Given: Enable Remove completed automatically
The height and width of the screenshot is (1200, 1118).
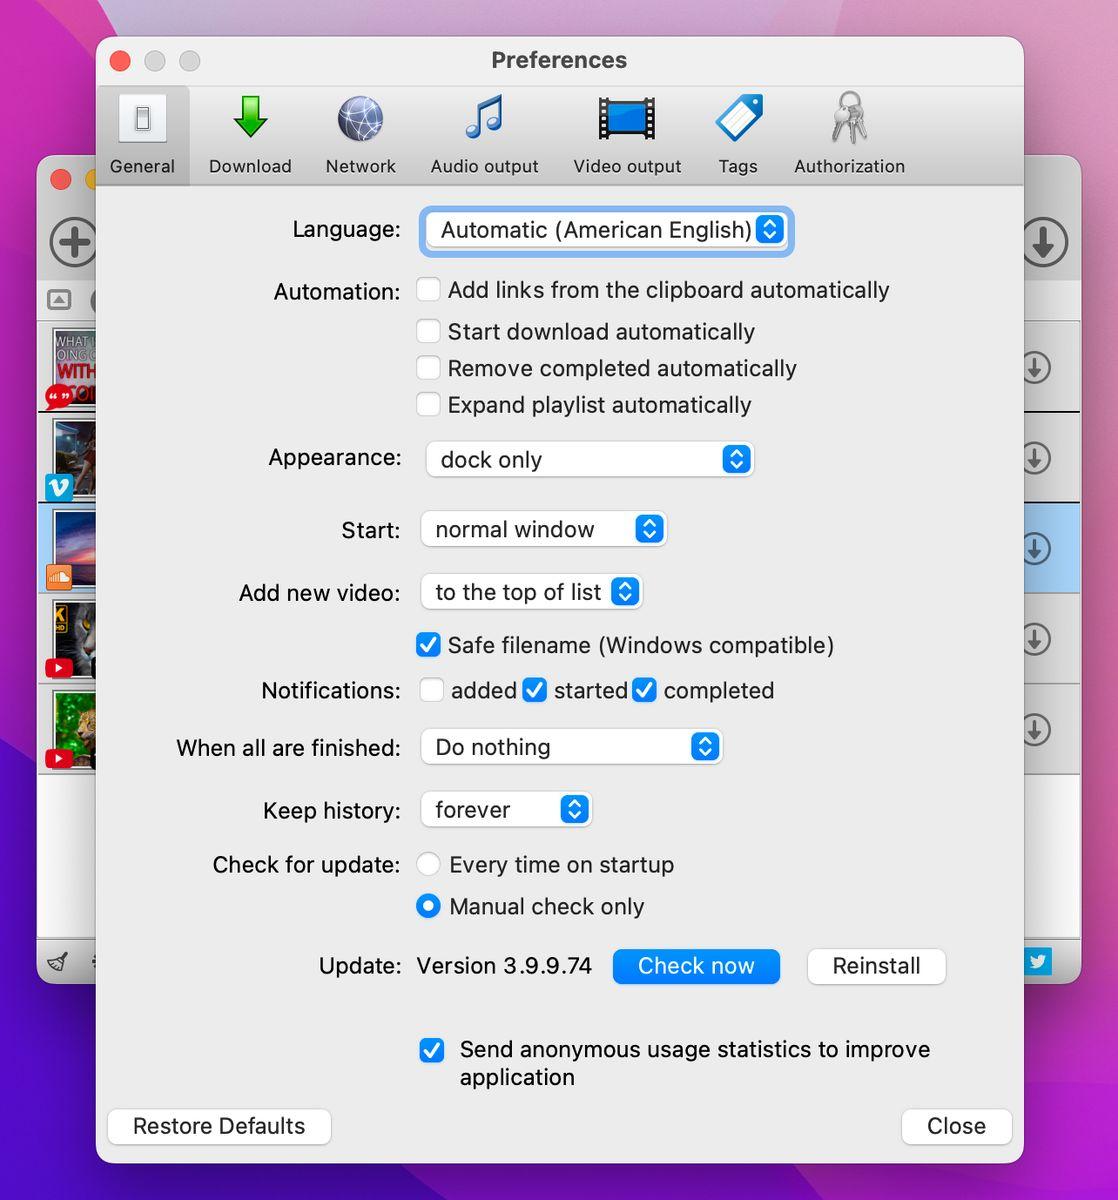Looking at the screenshot, I should click(428, 368).
